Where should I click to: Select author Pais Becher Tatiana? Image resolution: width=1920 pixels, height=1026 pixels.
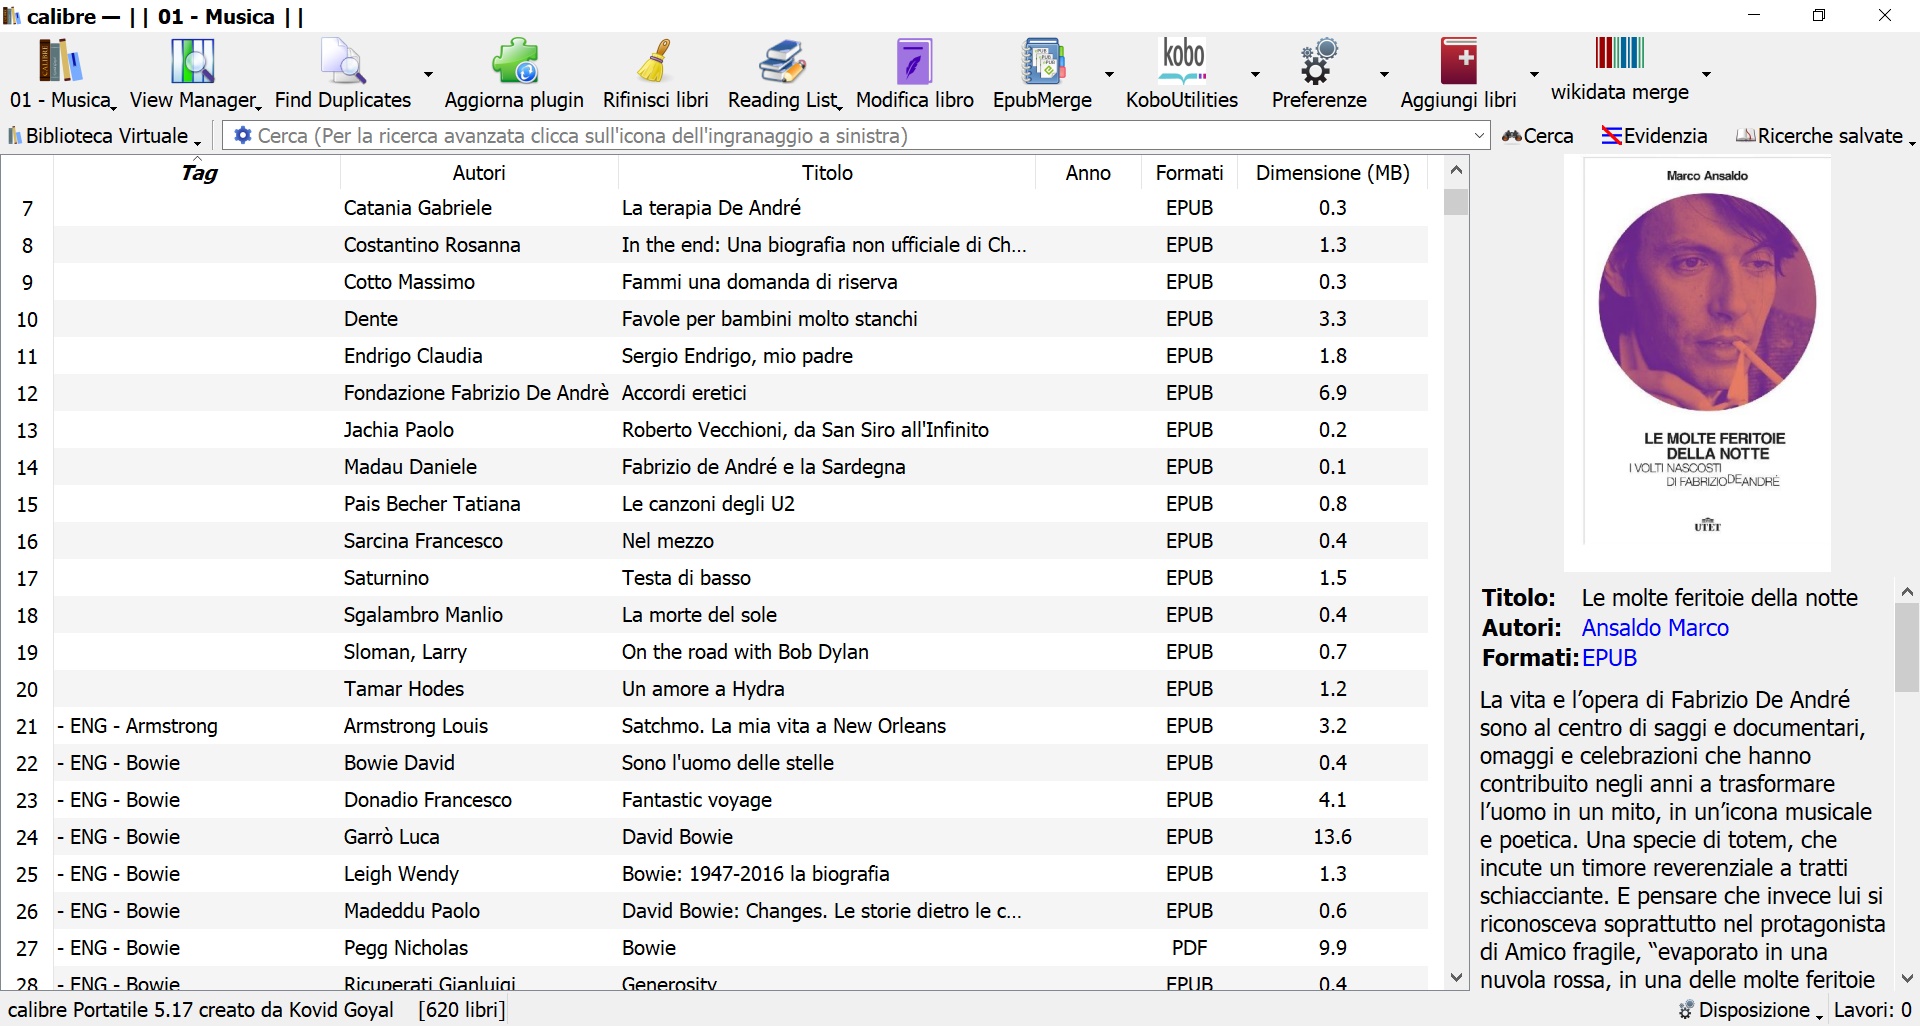pyautogui.click(x=432, y=504)
